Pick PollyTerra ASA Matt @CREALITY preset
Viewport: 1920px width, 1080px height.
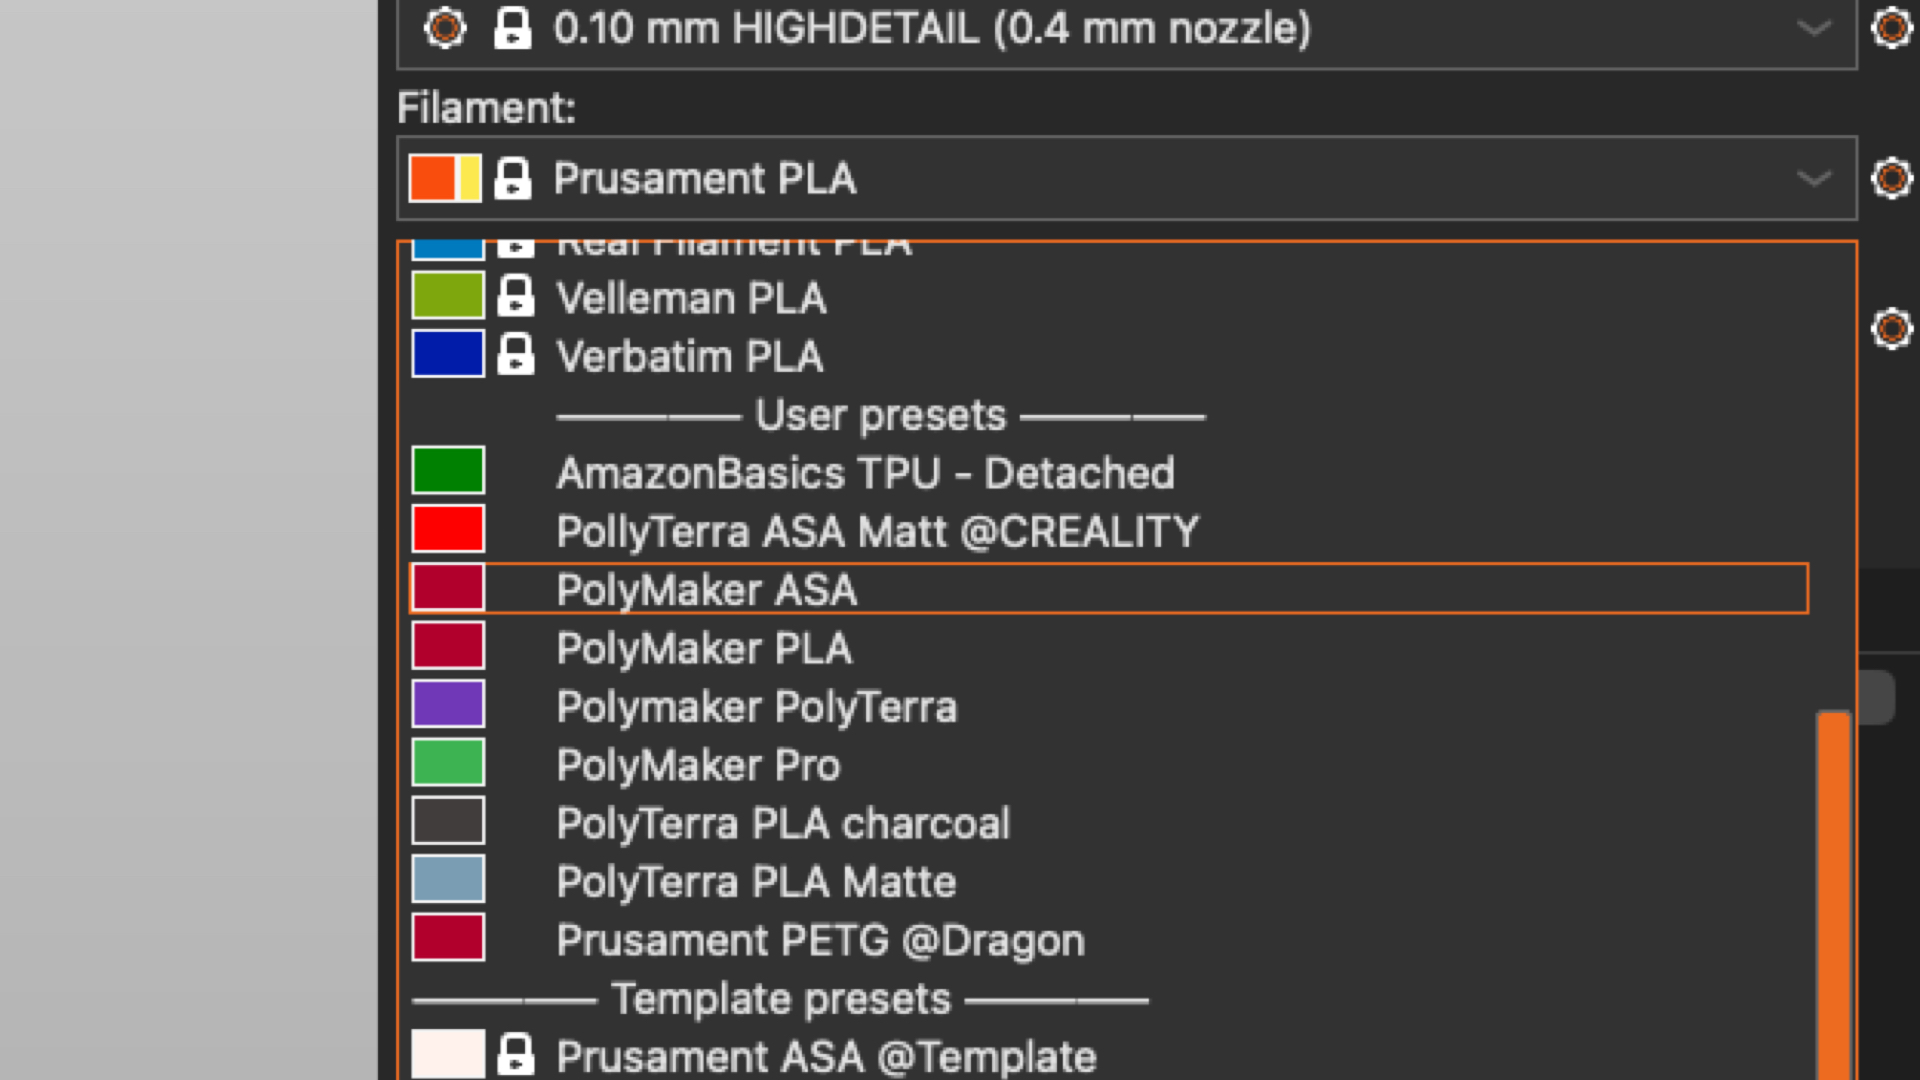coord(1110,531)
